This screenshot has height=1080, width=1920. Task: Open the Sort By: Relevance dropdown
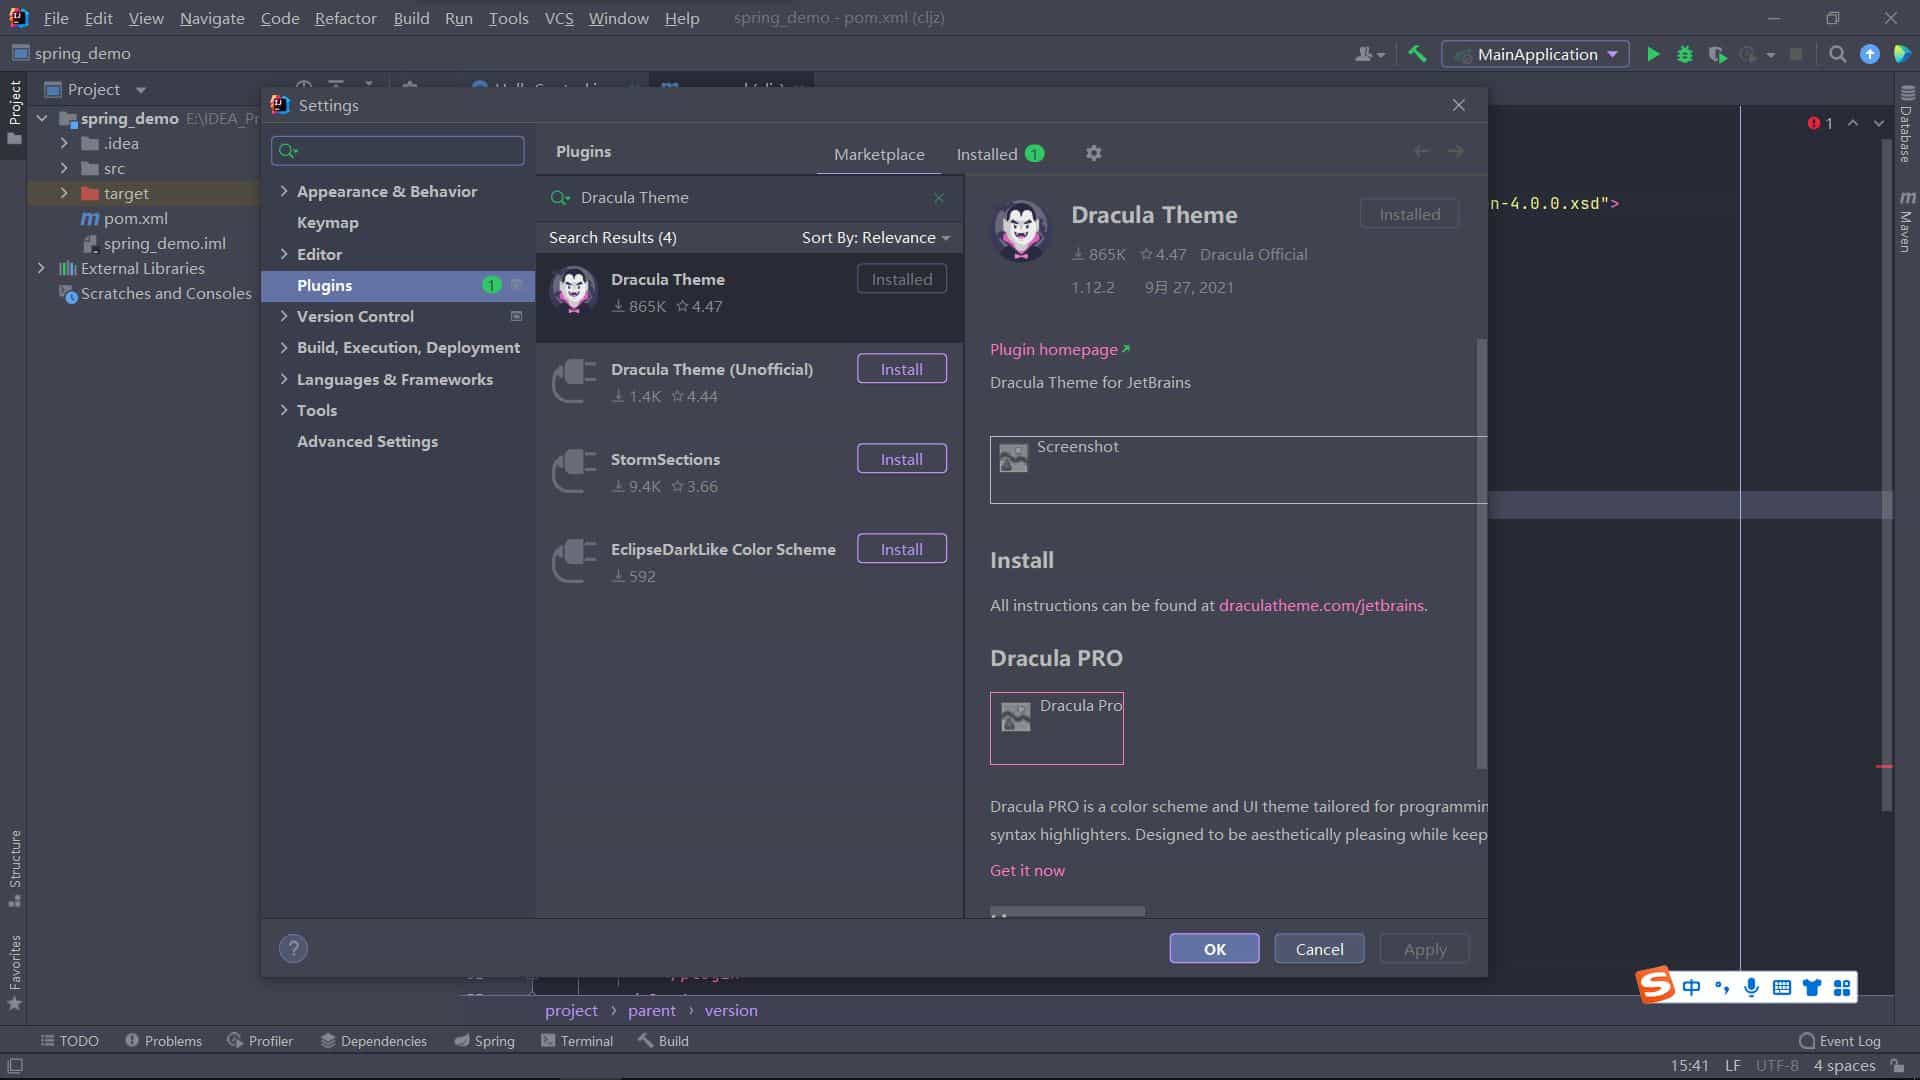tap(875, 237)
